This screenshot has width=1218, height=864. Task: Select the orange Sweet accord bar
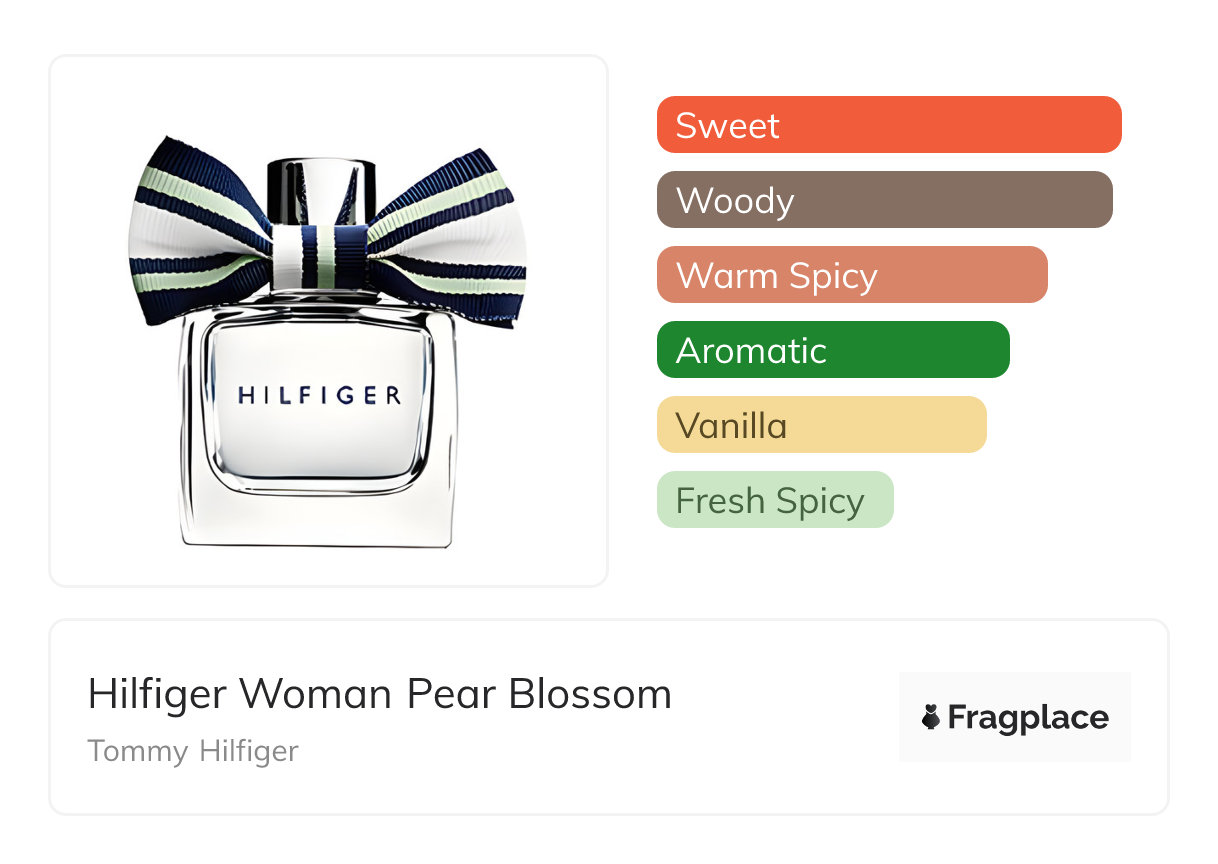(x=889, y=125)
